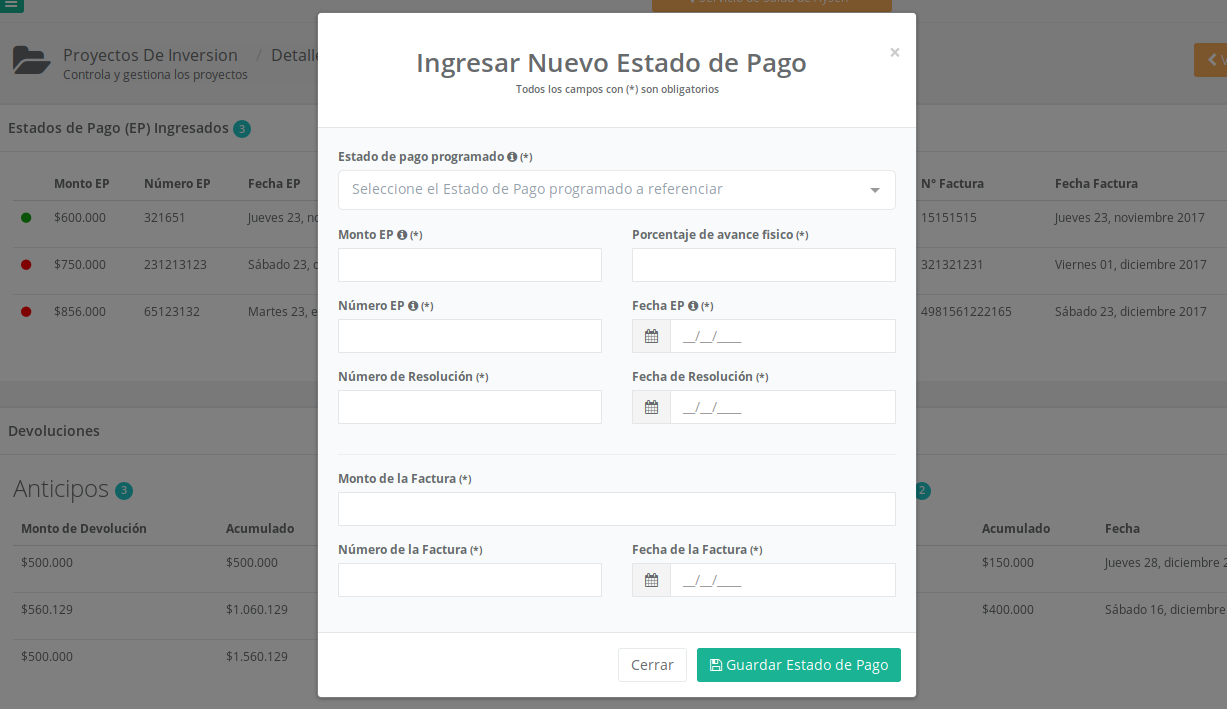This screenshot has height=709, width=1227.
Task: Click calendar icon for Fecha de la Factura
Action: pyautogui.click(x=651, y=581)
